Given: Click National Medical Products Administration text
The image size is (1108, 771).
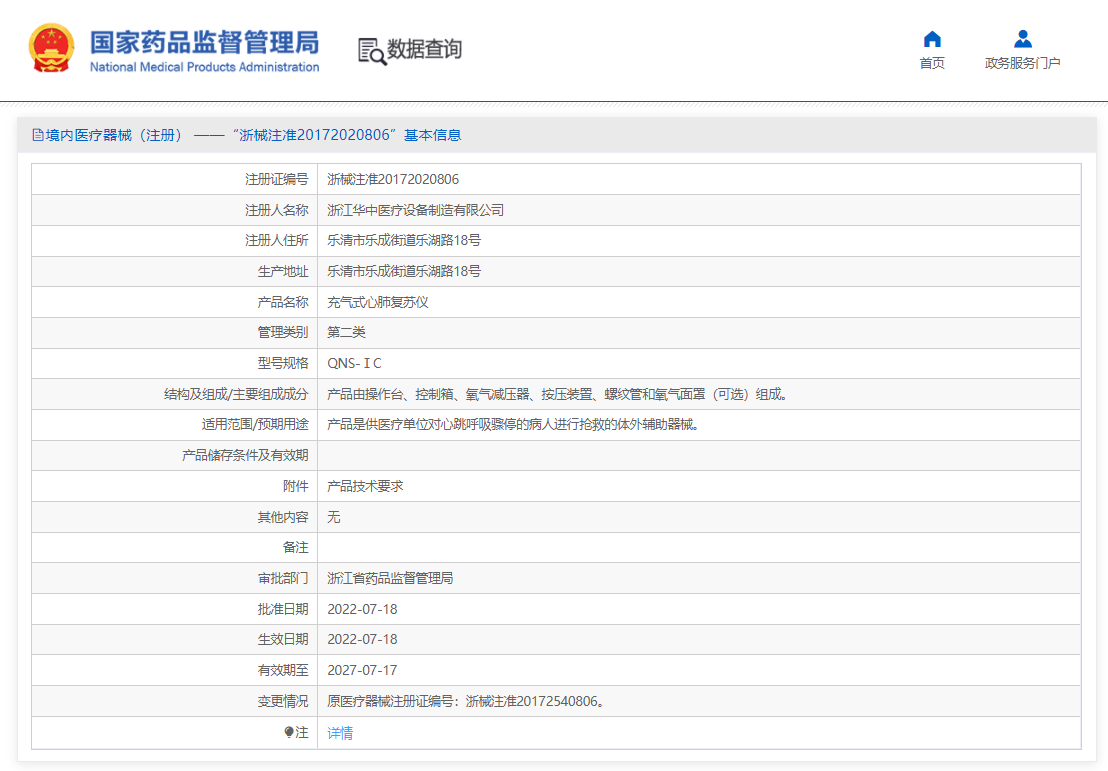Looking at the screenshot, I should pyautogui.click(x=204, y=67).
